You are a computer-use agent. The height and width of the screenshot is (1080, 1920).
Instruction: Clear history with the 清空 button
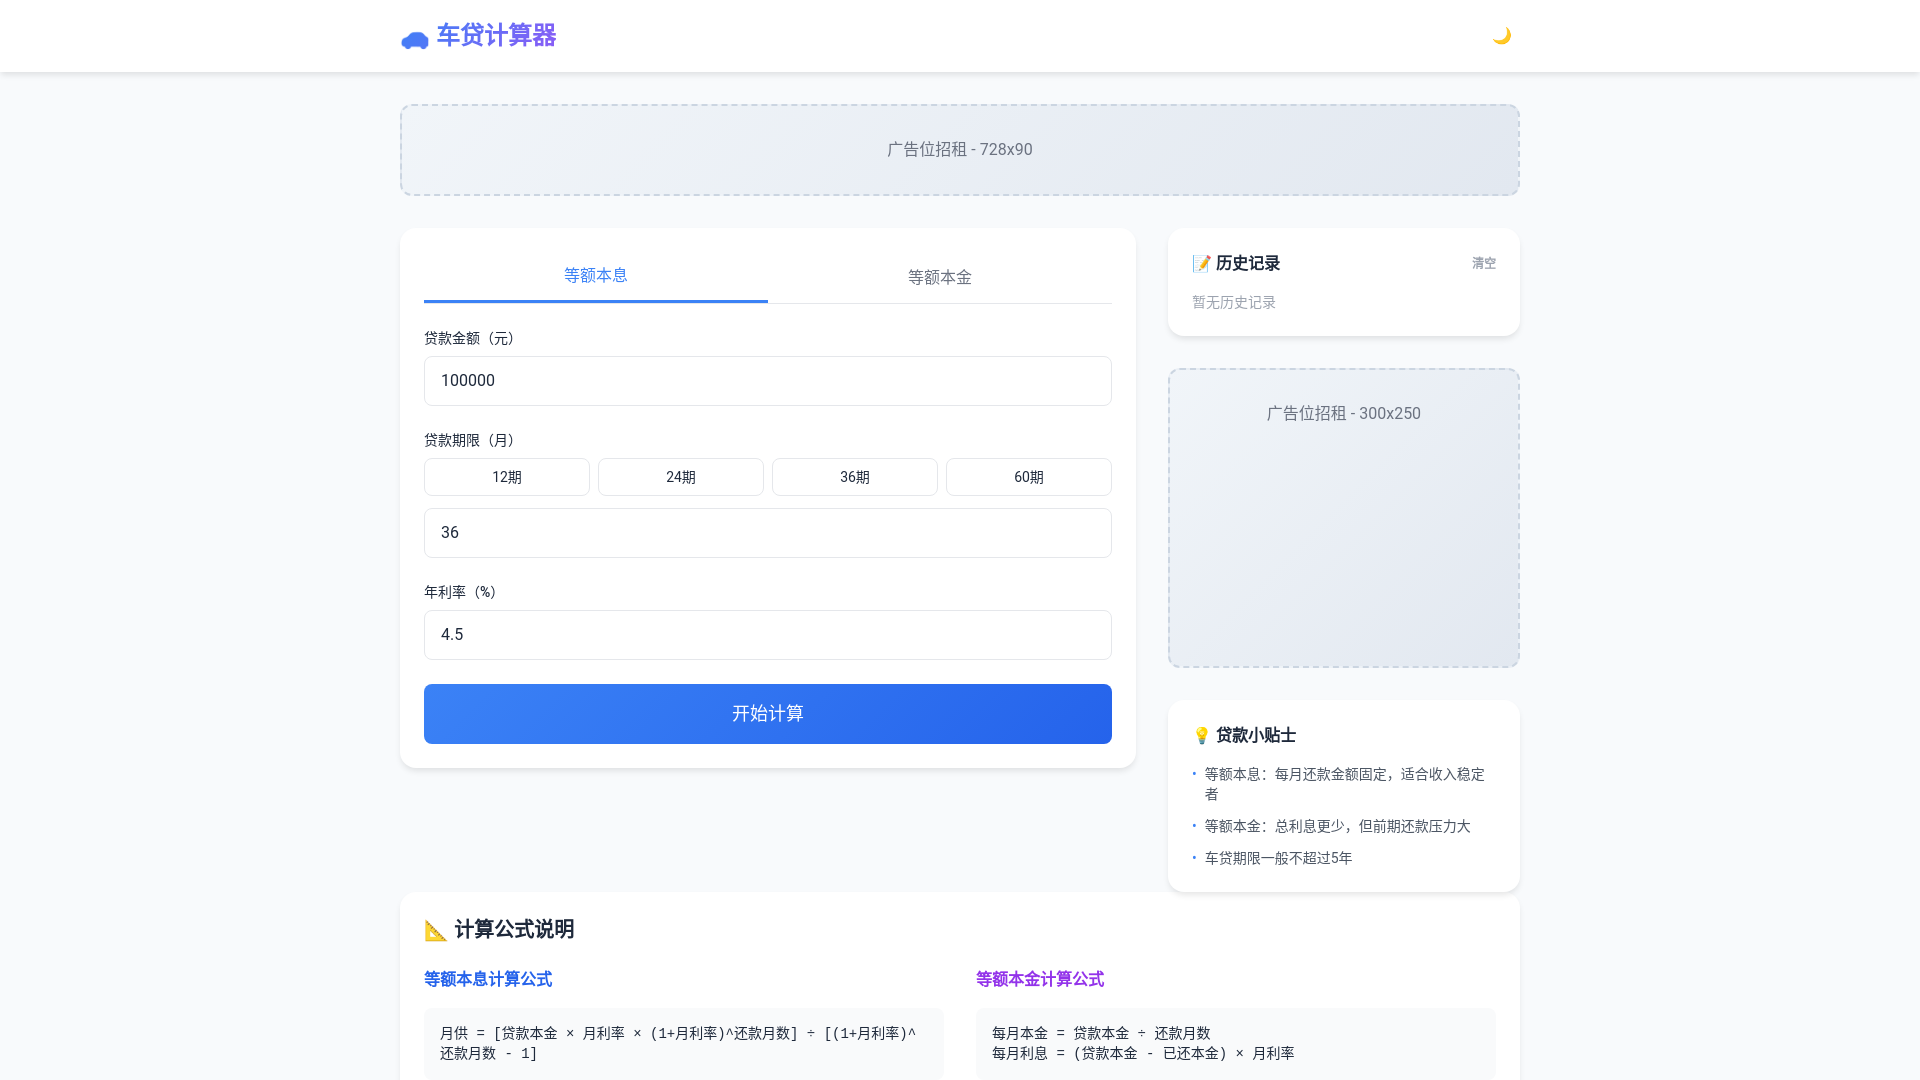pyautogui.click(x=1484, y=263)
